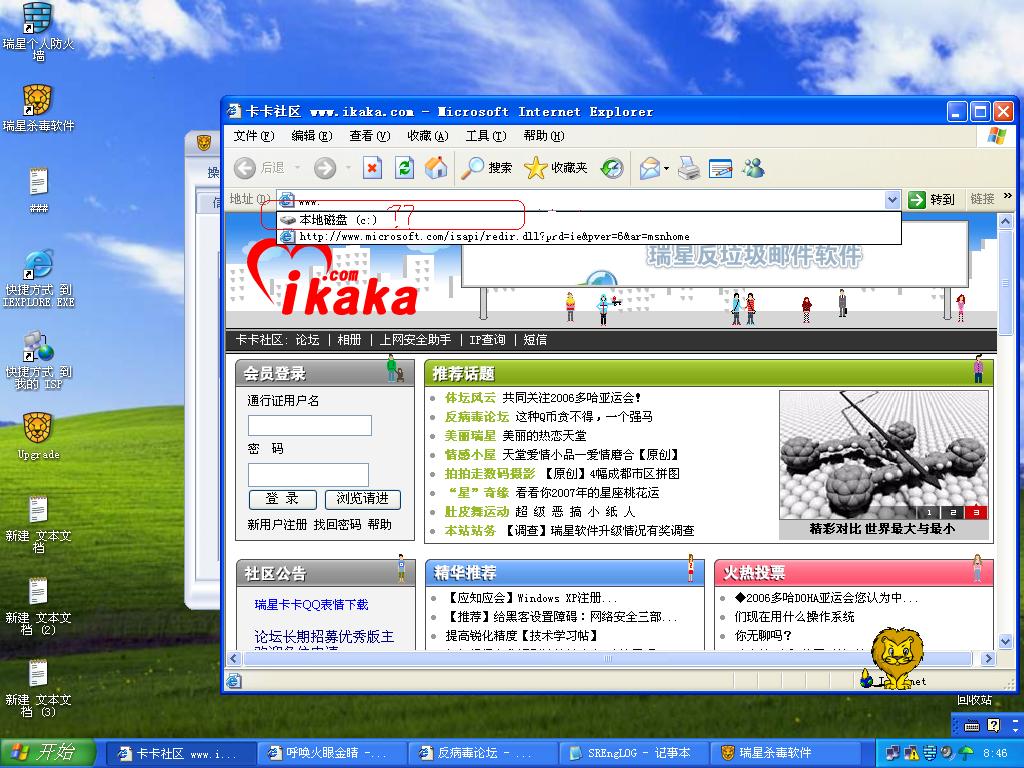This screenshot has height=768, width=1024.
Task: Open 瑞星卡卡QQ表情下载 announcement link
Action: [311, 605]
